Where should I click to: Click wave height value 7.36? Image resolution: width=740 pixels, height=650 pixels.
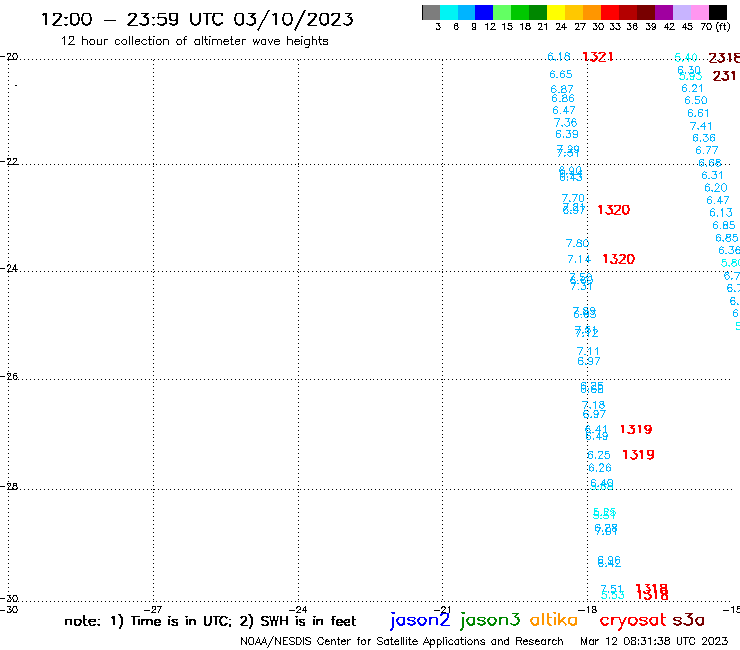click(565, 123)
